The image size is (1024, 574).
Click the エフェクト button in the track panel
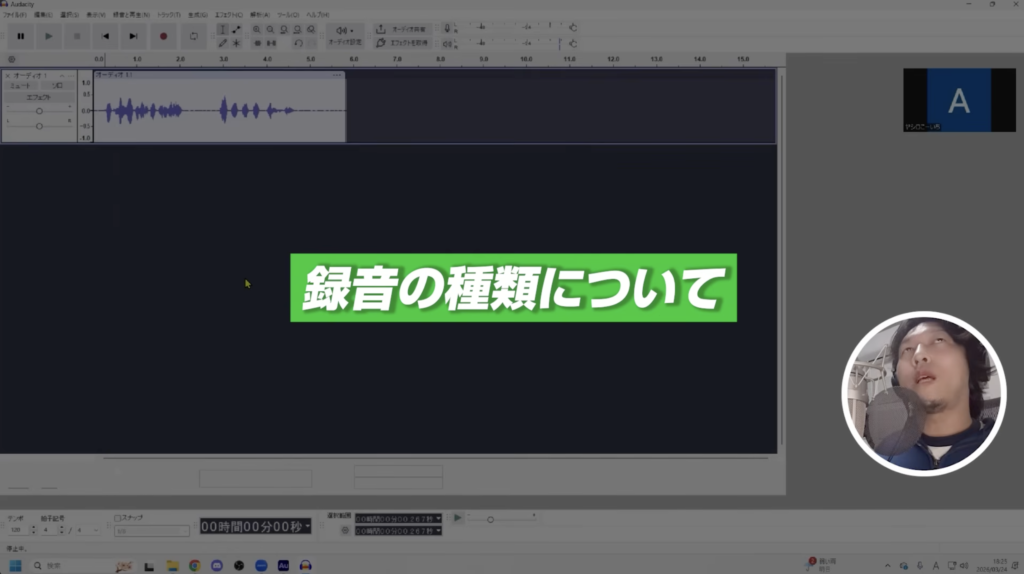pyautogui.click(x=38, y=97)
